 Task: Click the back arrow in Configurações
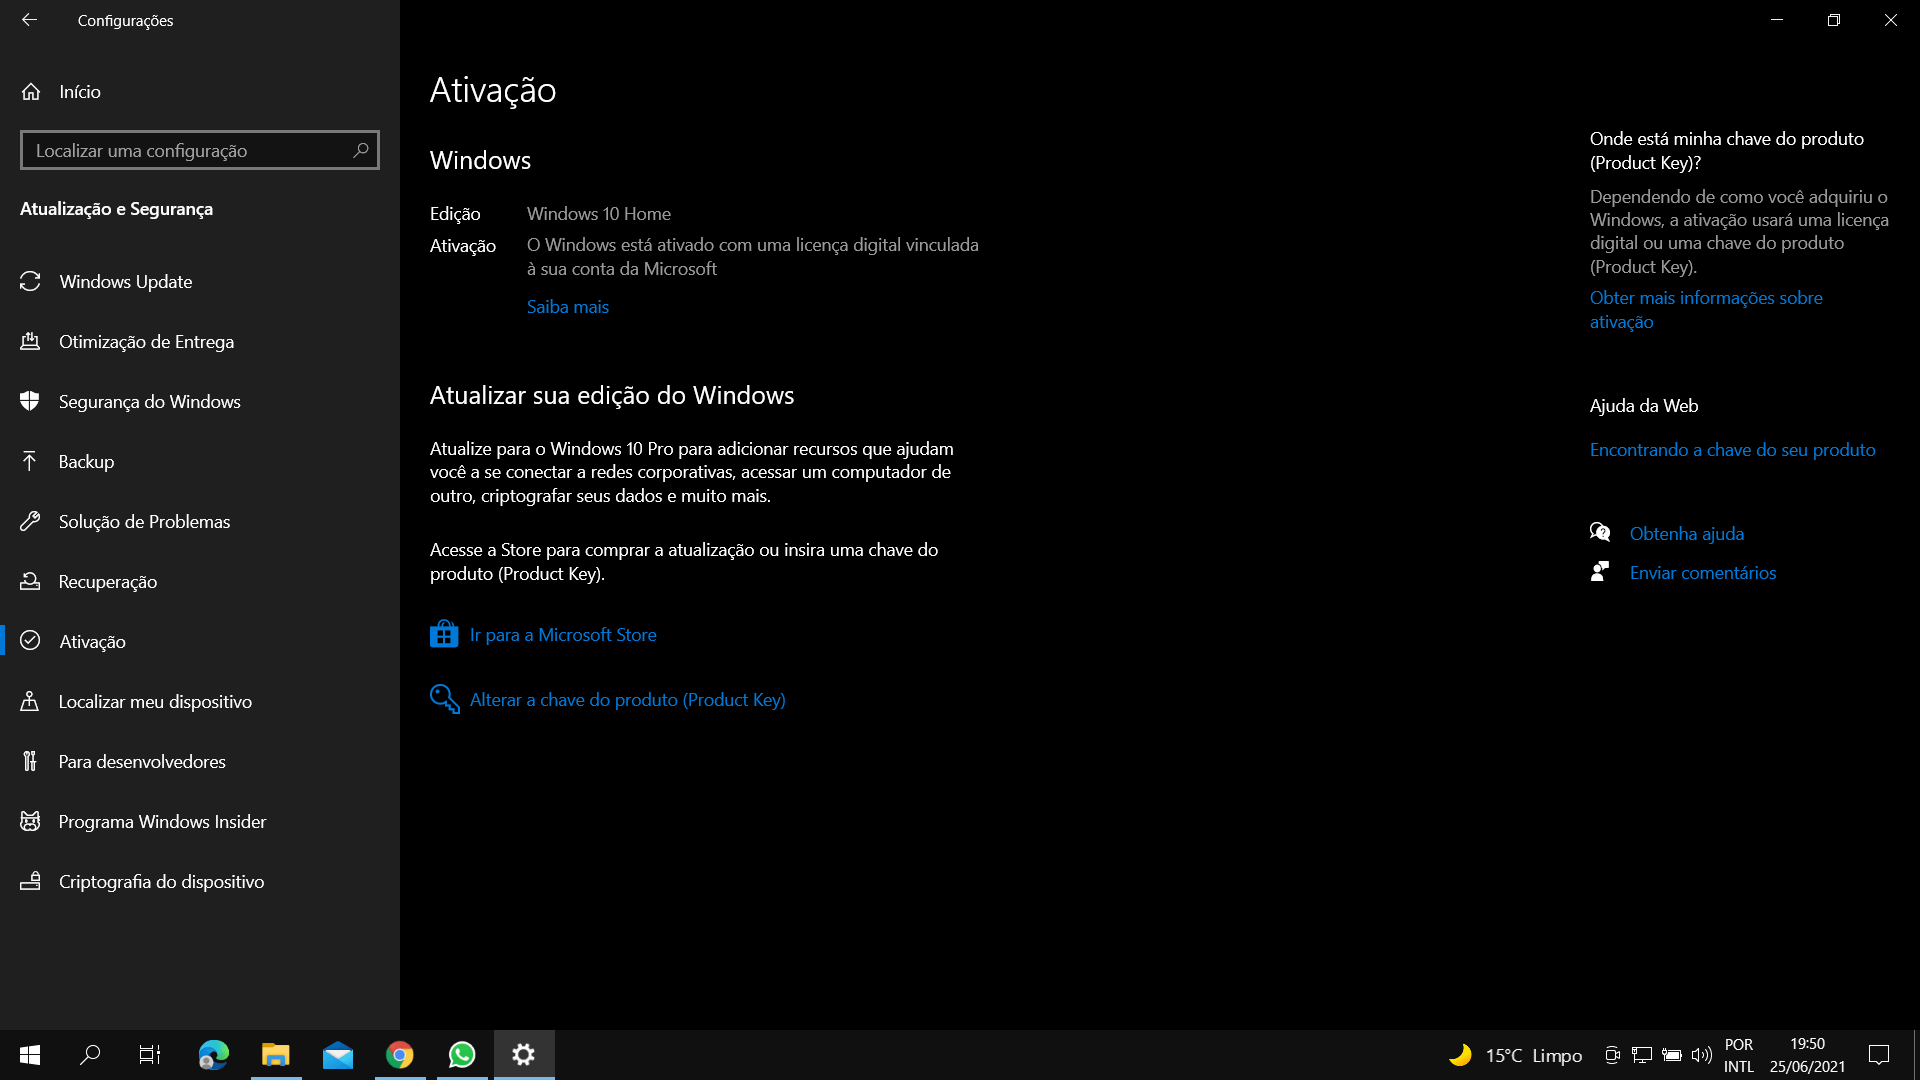point(29,20)
